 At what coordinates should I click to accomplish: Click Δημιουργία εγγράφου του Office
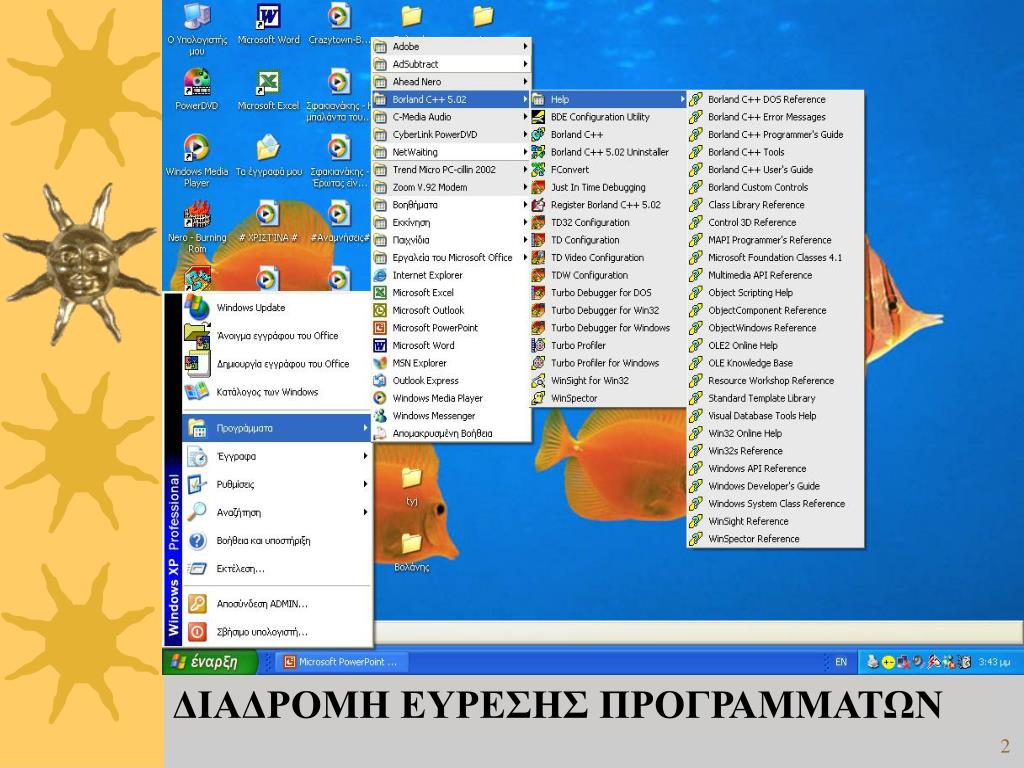[x=278, y=364]
